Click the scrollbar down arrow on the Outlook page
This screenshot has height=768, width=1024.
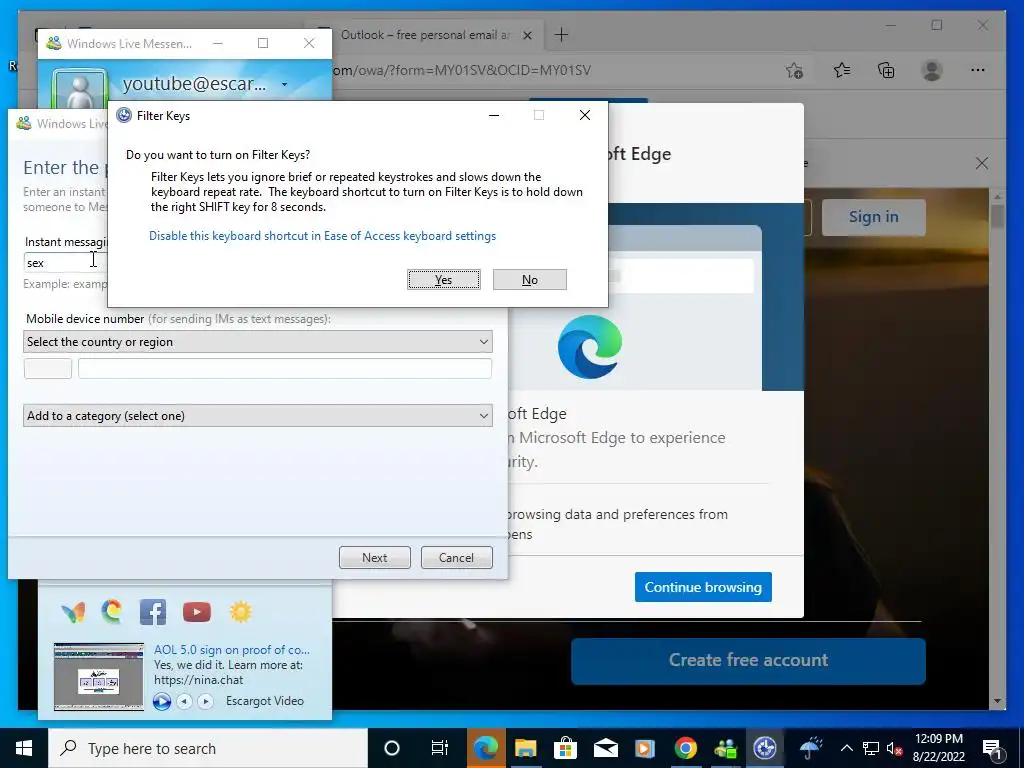click(x=997, y=701)
